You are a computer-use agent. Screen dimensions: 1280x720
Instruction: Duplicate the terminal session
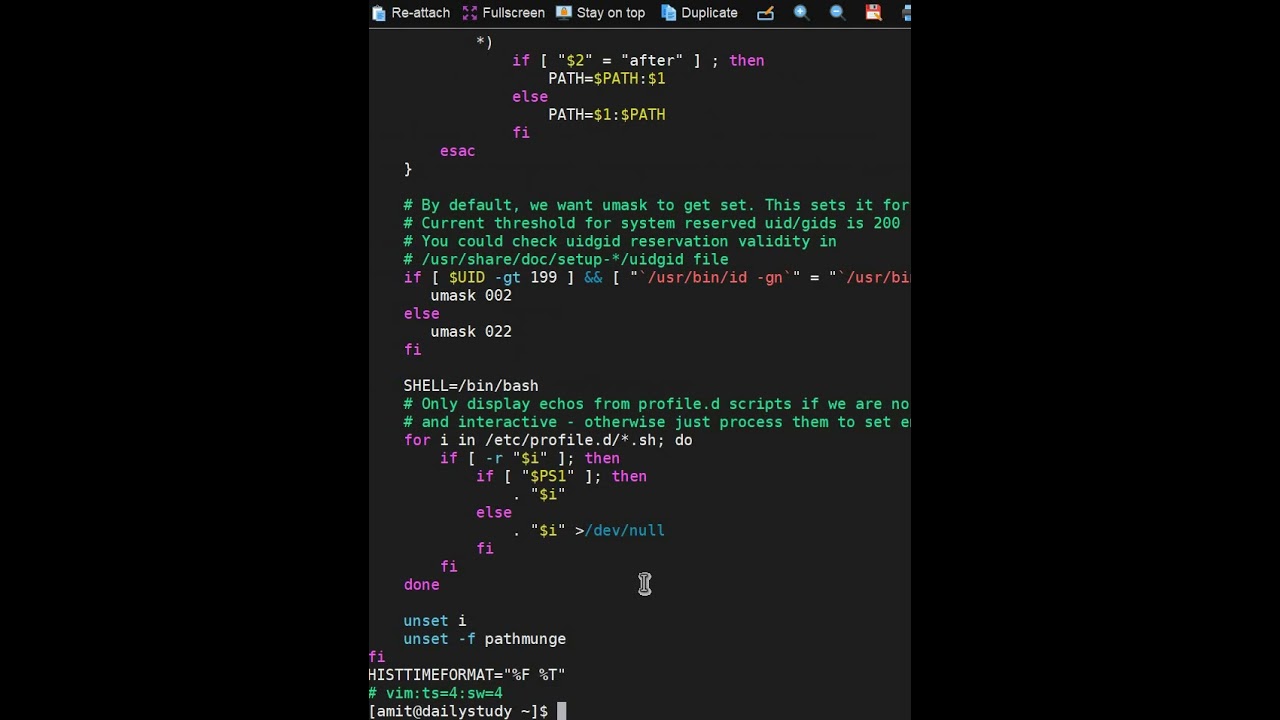pos(699,13)
